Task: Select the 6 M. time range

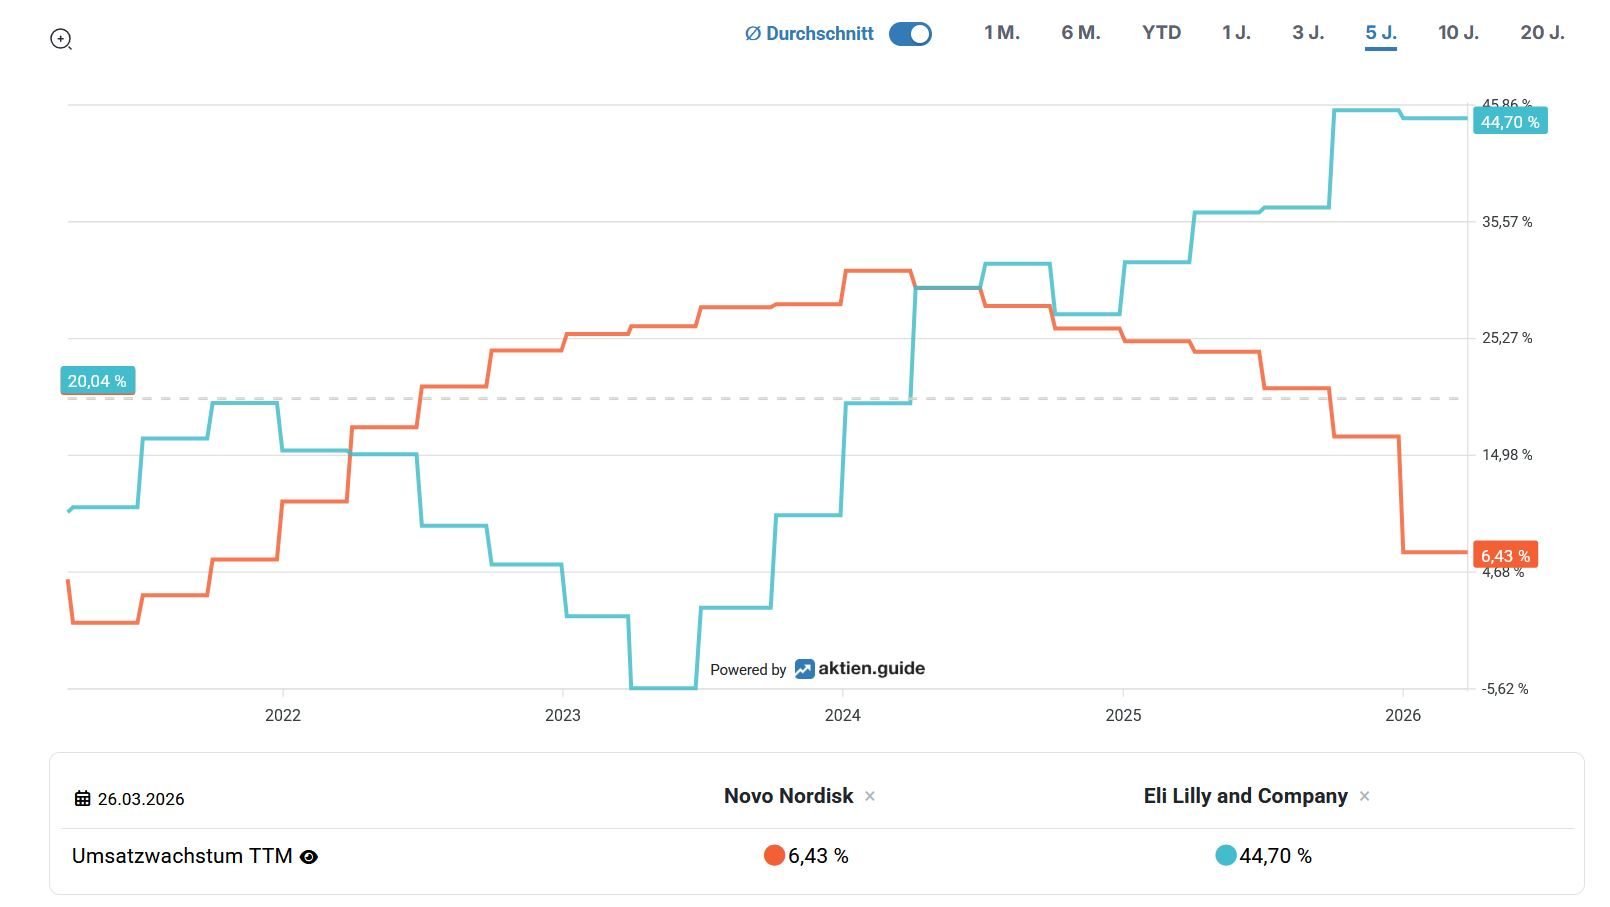Action: point(1081,33)
